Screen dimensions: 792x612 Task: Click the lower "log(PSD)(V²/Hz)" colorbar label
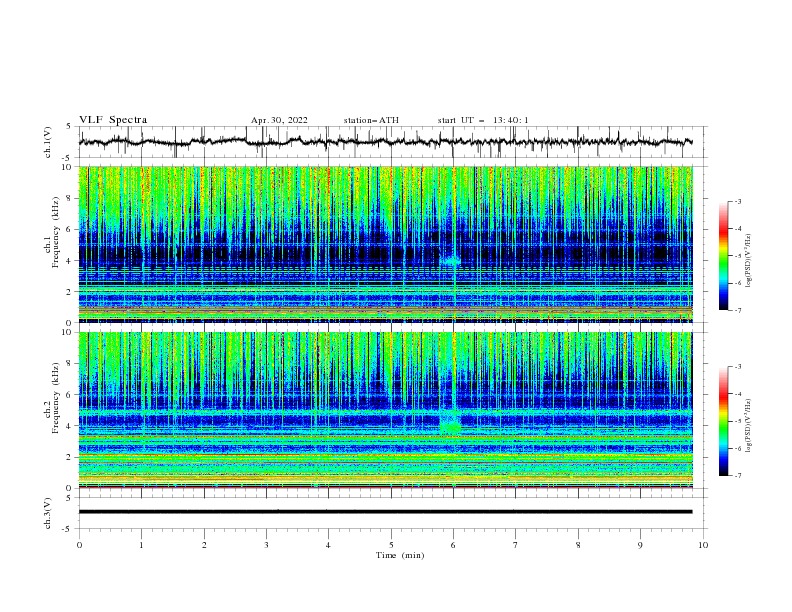(x=748, y=425)
